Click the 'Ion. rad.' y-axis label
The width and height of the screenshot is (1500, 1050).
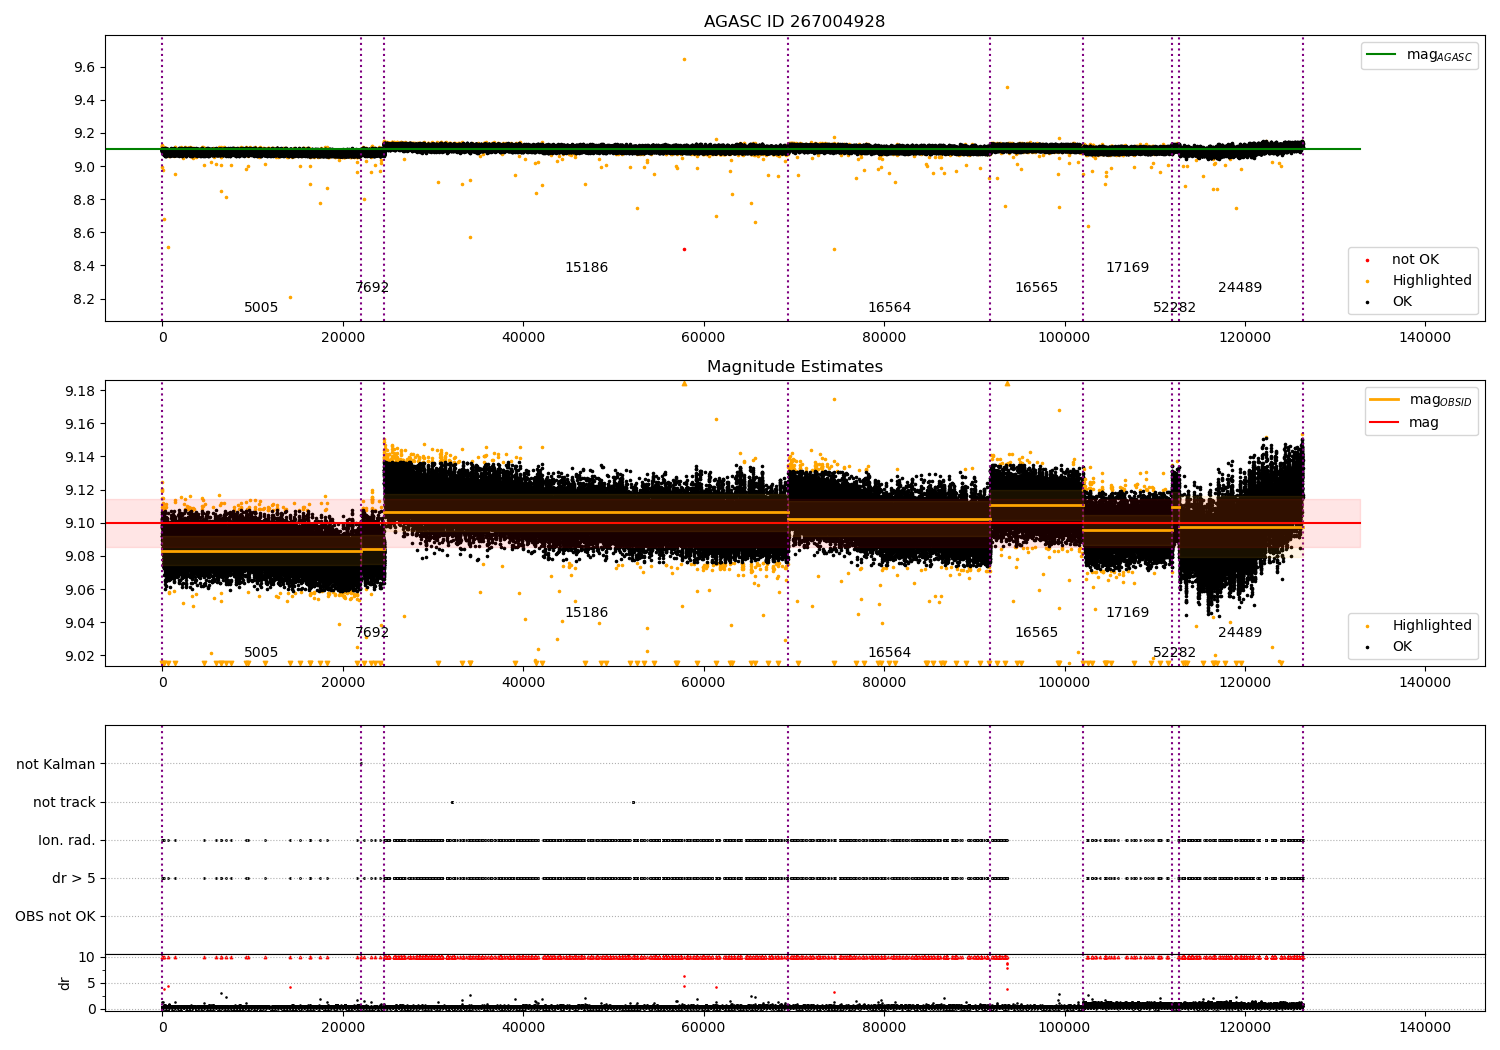[67, 840]
